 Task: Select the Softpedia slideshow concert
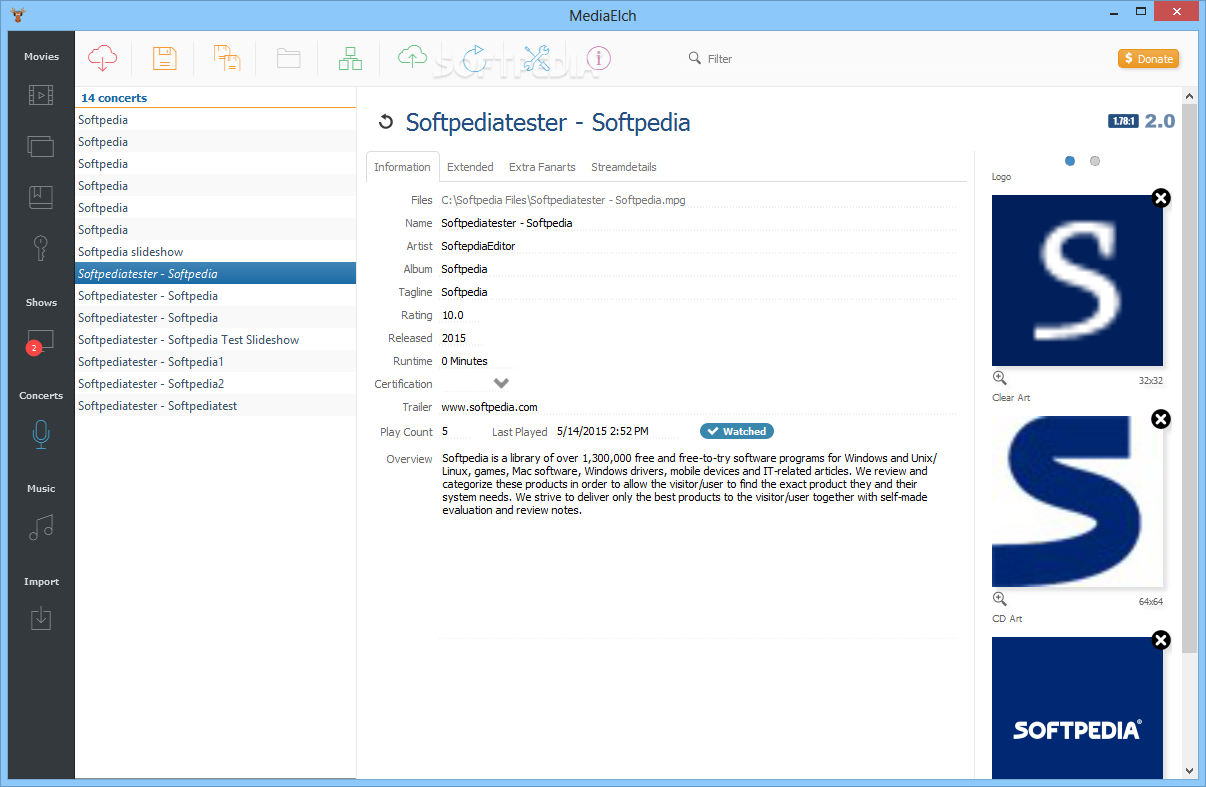[x=216, y=252]
